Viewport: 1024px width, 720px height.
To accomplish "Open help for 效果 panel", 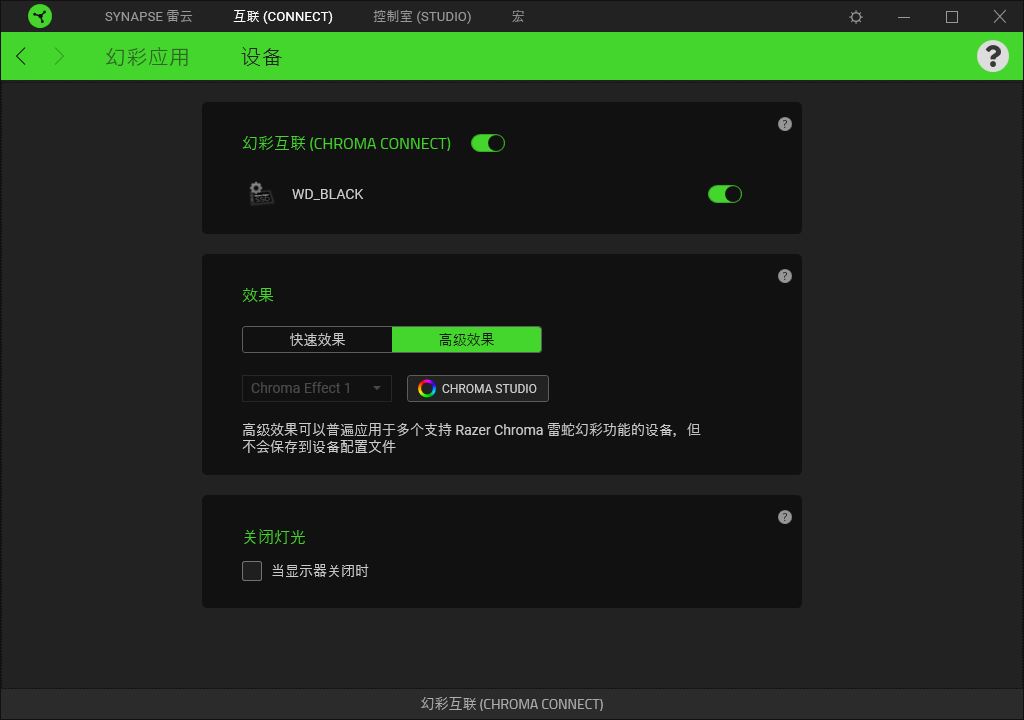I will click(785, 276).
